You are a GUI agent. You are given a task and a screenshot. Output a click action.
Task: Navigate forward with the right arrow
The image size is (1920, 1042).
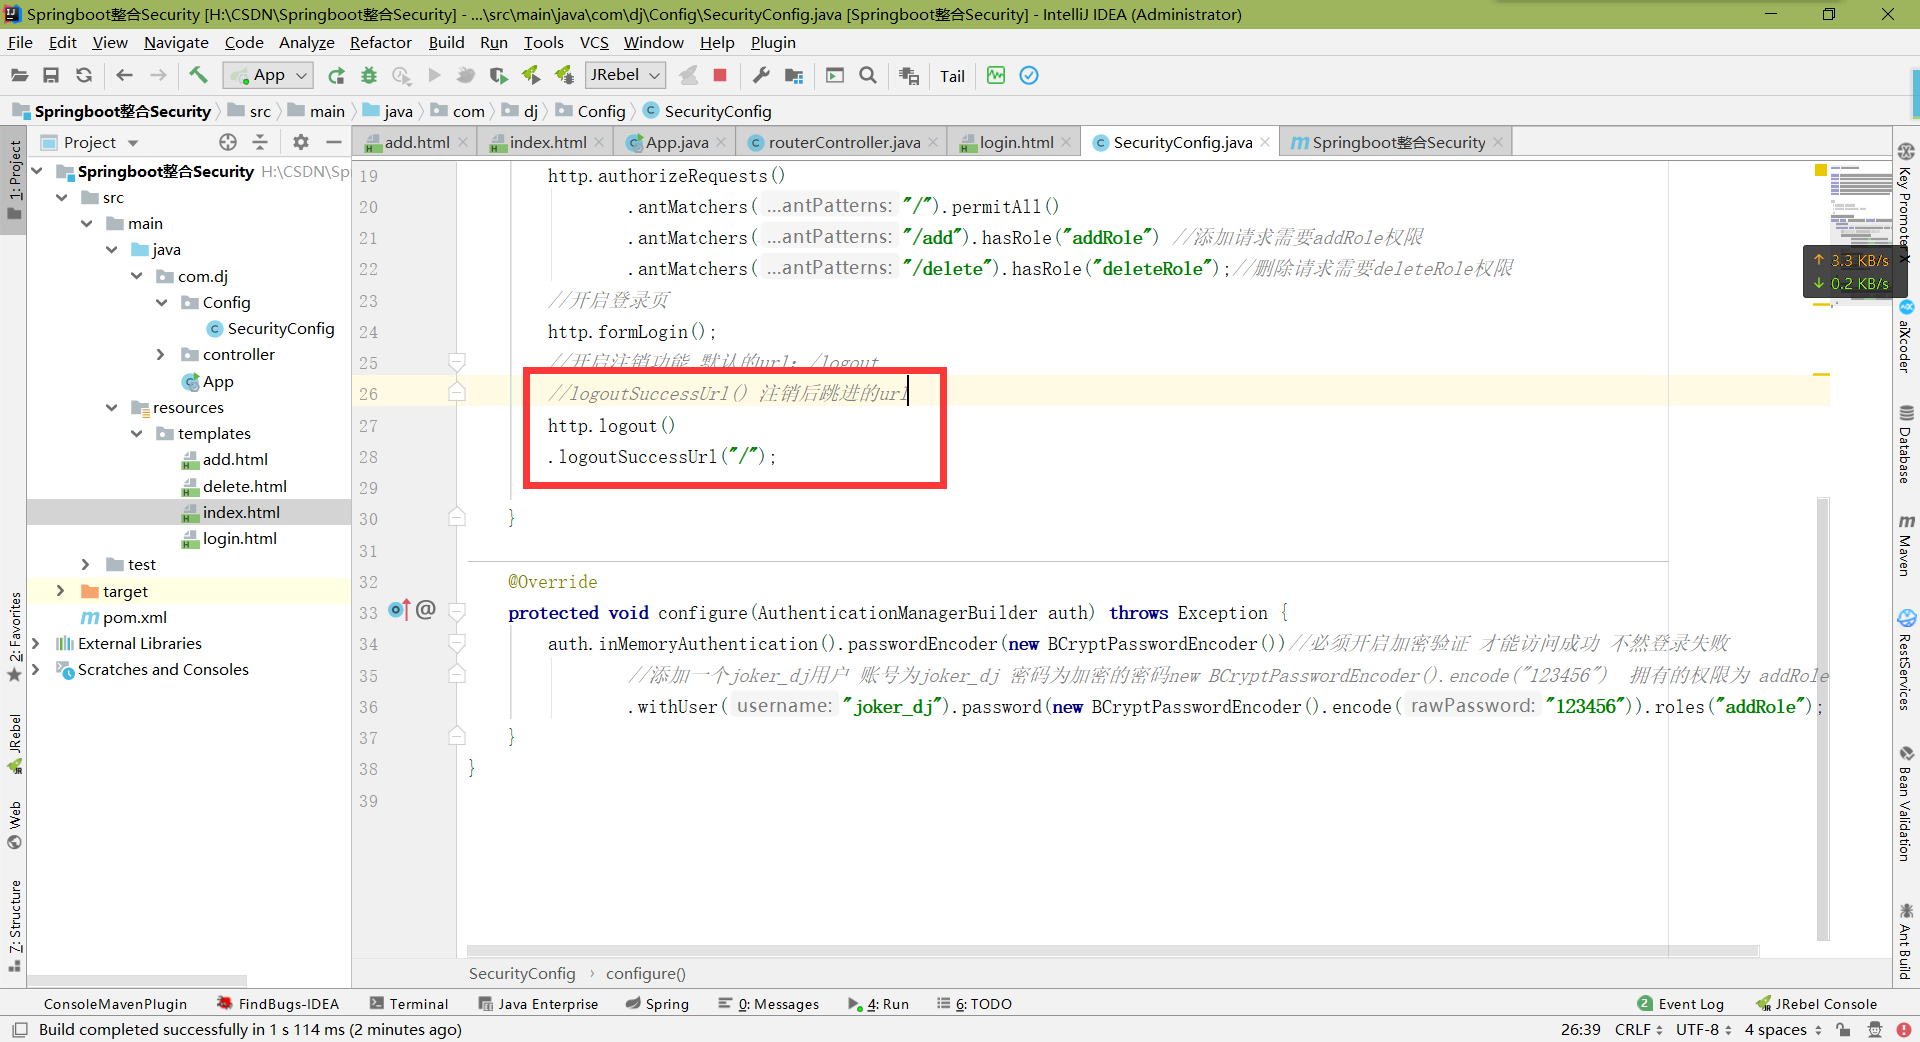pyautogui.click(x=158, y=75)
